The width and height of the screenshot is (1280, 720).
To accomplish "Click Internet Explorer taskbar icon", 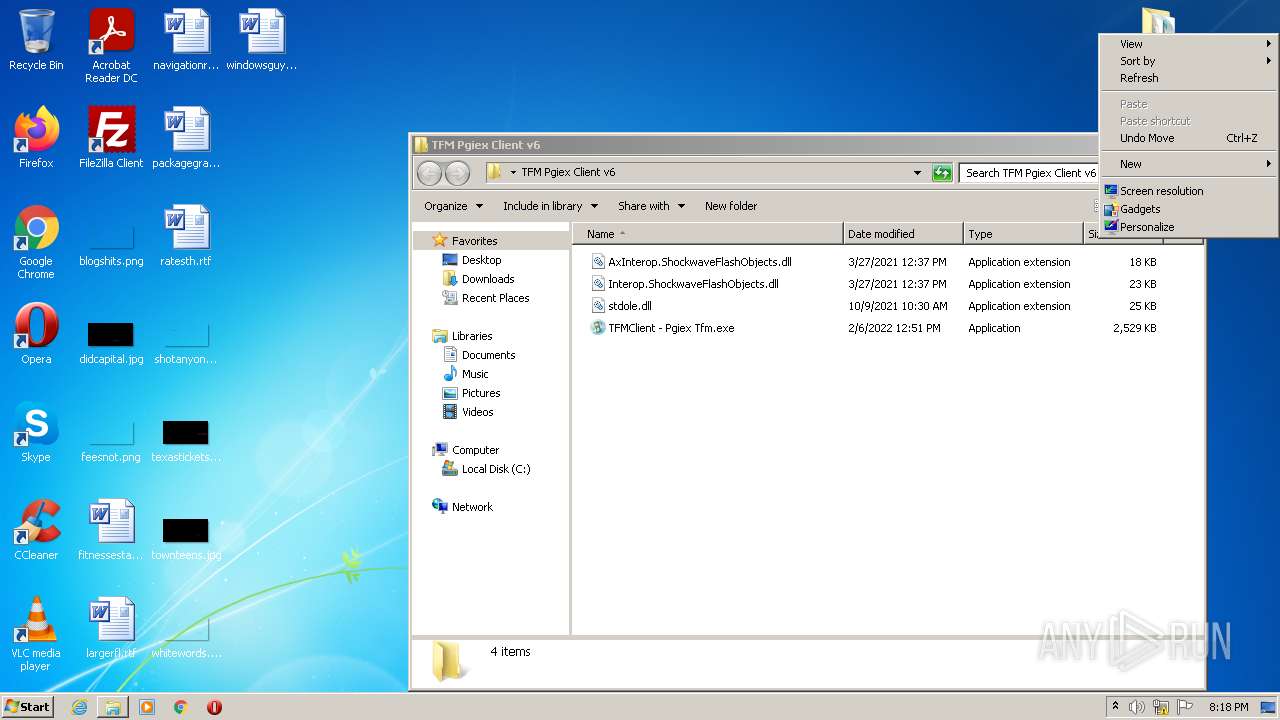I will point(79,707).
